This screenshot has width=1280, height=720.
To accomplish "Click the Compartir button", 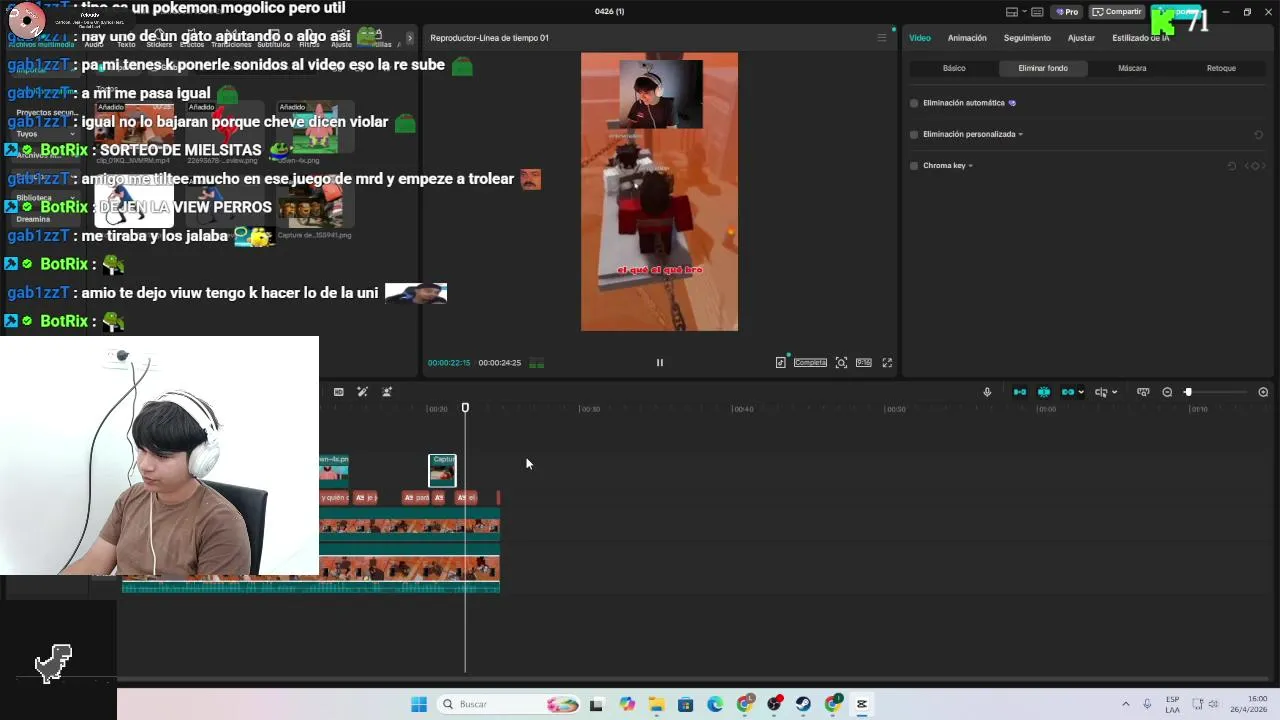I will coord(1117,12).
